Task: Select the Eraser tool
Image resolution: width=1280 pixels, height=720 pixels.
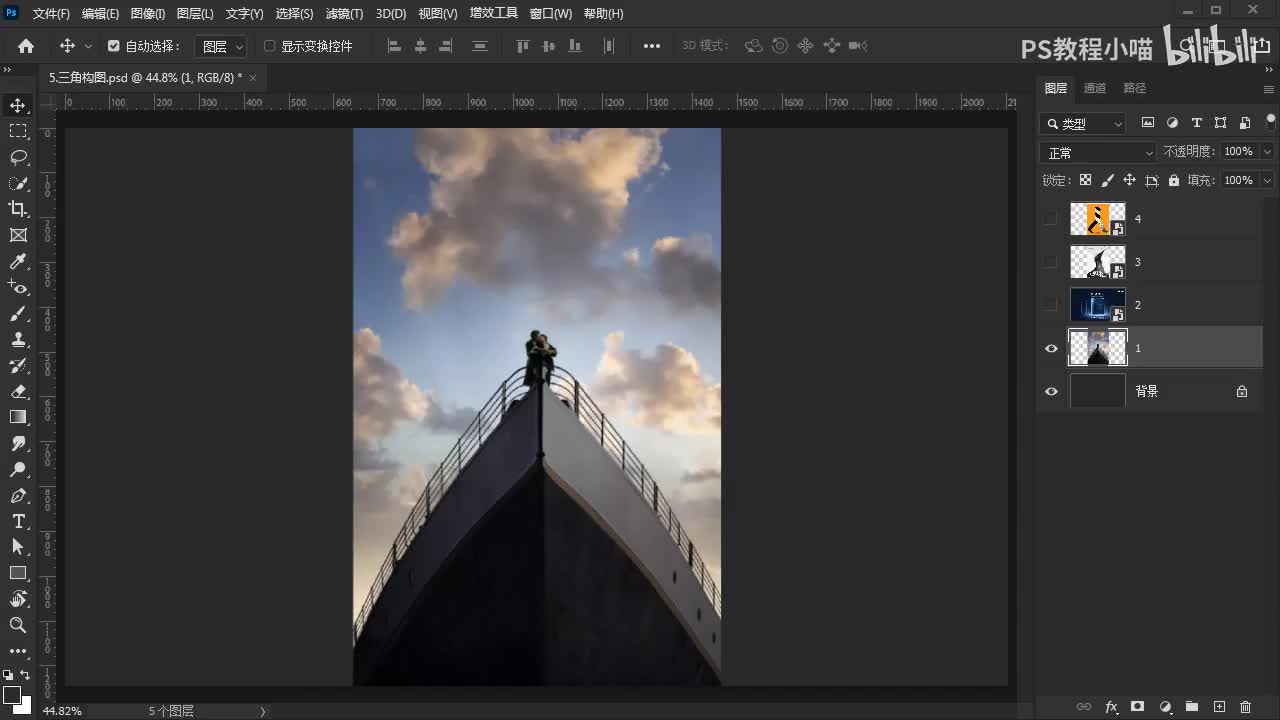Action: coord(18,391)
